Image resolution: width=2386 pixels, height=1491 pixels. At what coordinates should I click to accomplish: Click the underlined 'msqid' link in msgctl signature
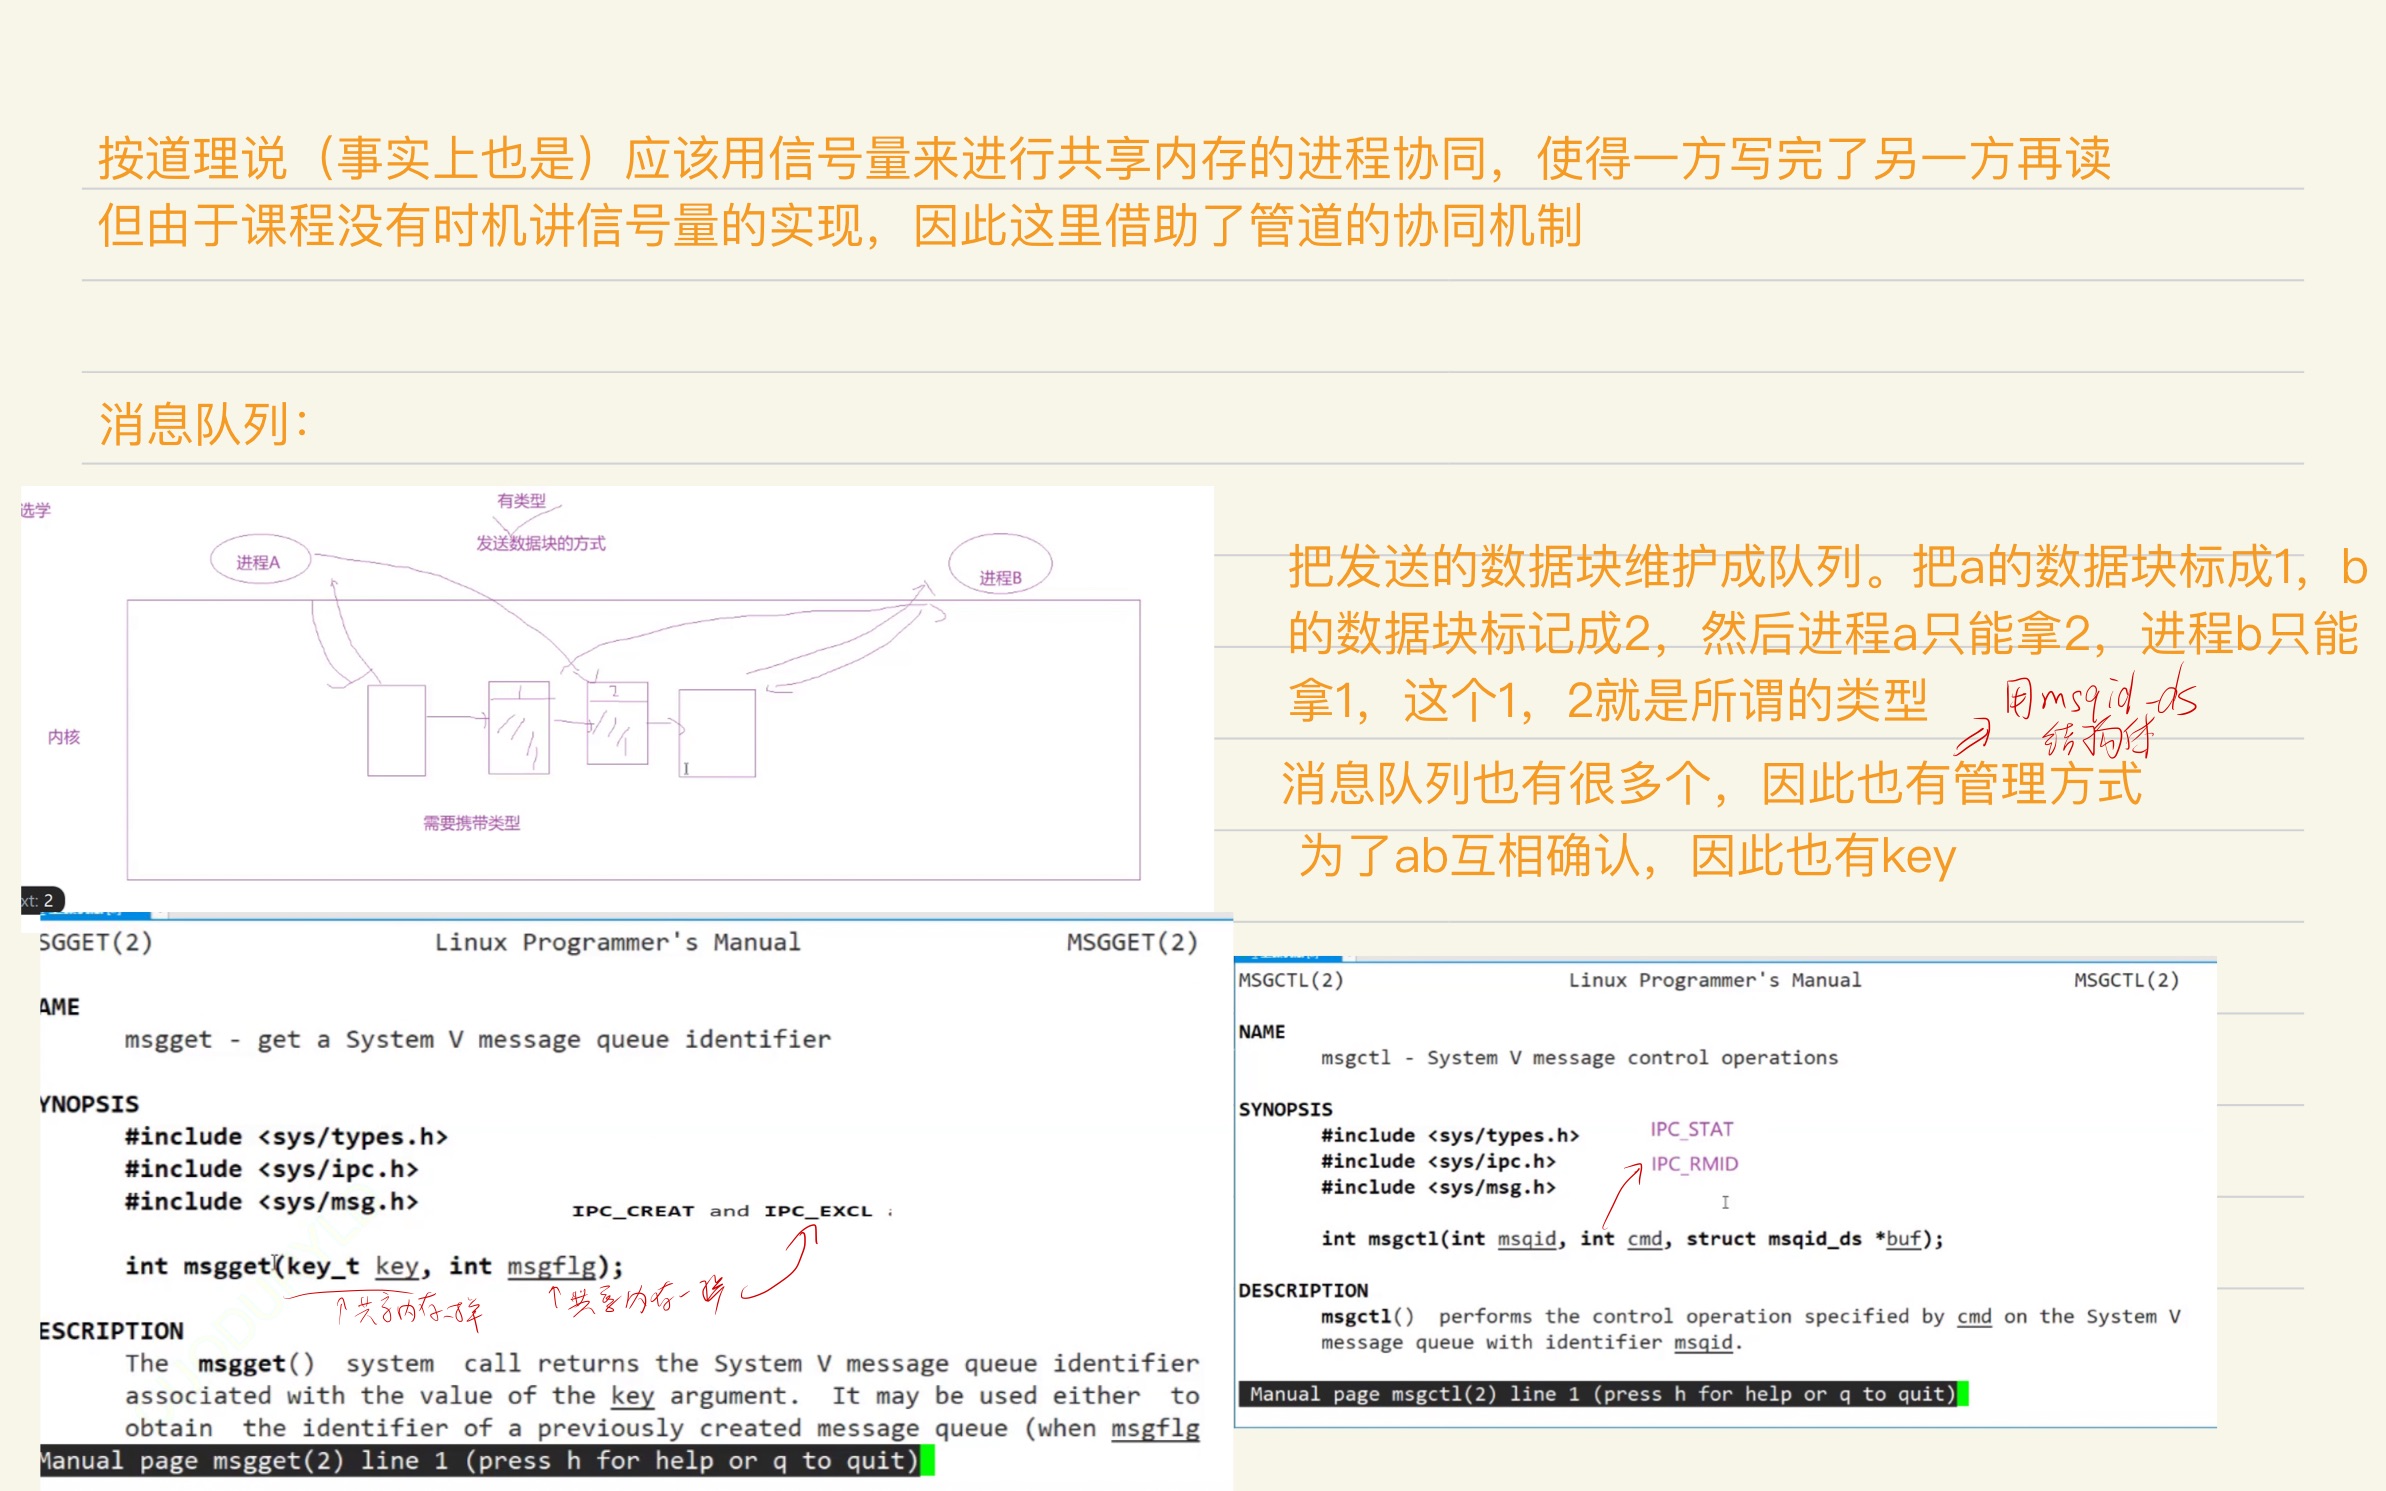click(1526, 1238)
